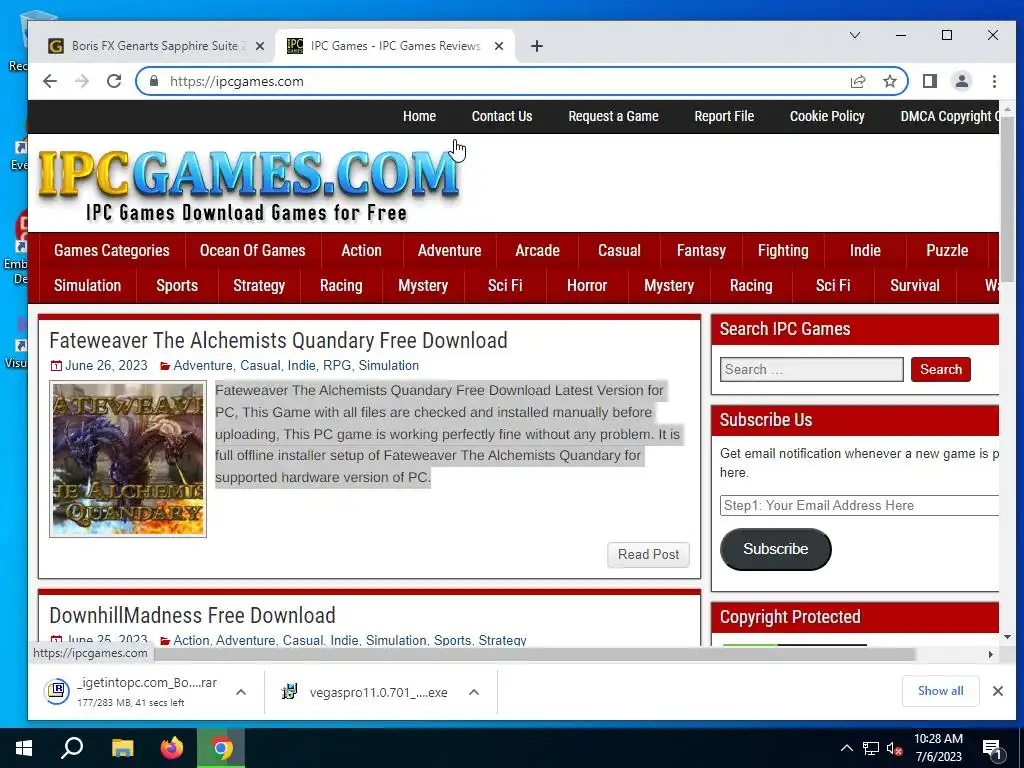The width and height of the screenshot is (1024, 768).
Task: Open the Games Categories menu
Action: (112, 251)
